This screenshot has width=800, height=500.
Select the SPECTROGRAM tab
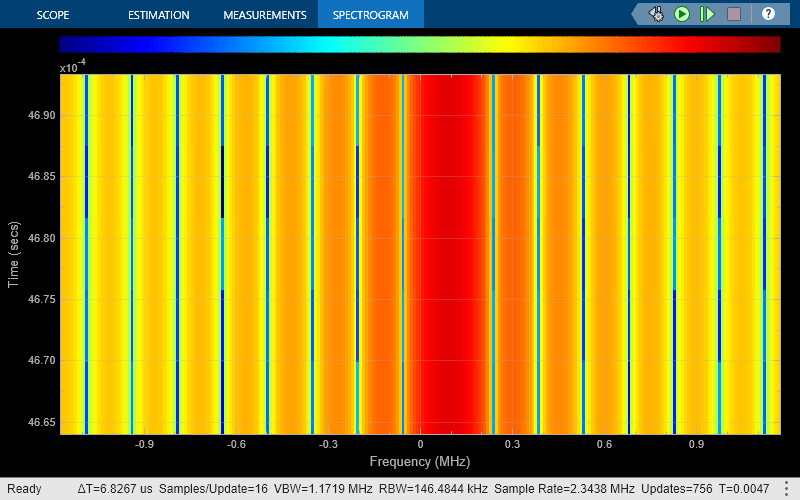click(x=370, y=15)
